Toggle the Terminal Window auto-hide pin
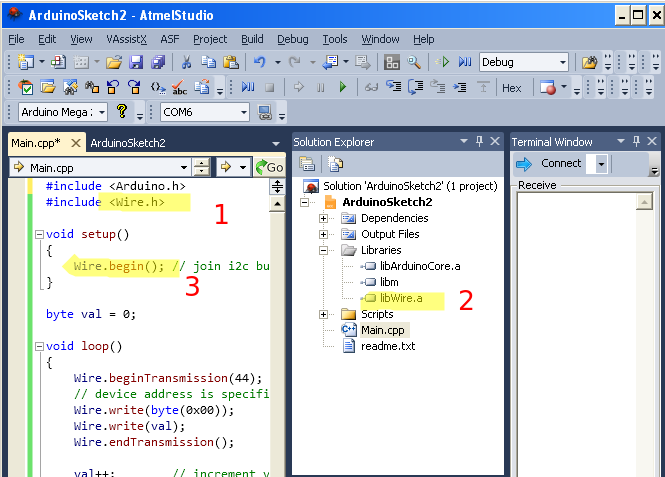Screen dimensions: 665x477 [637, 142]
